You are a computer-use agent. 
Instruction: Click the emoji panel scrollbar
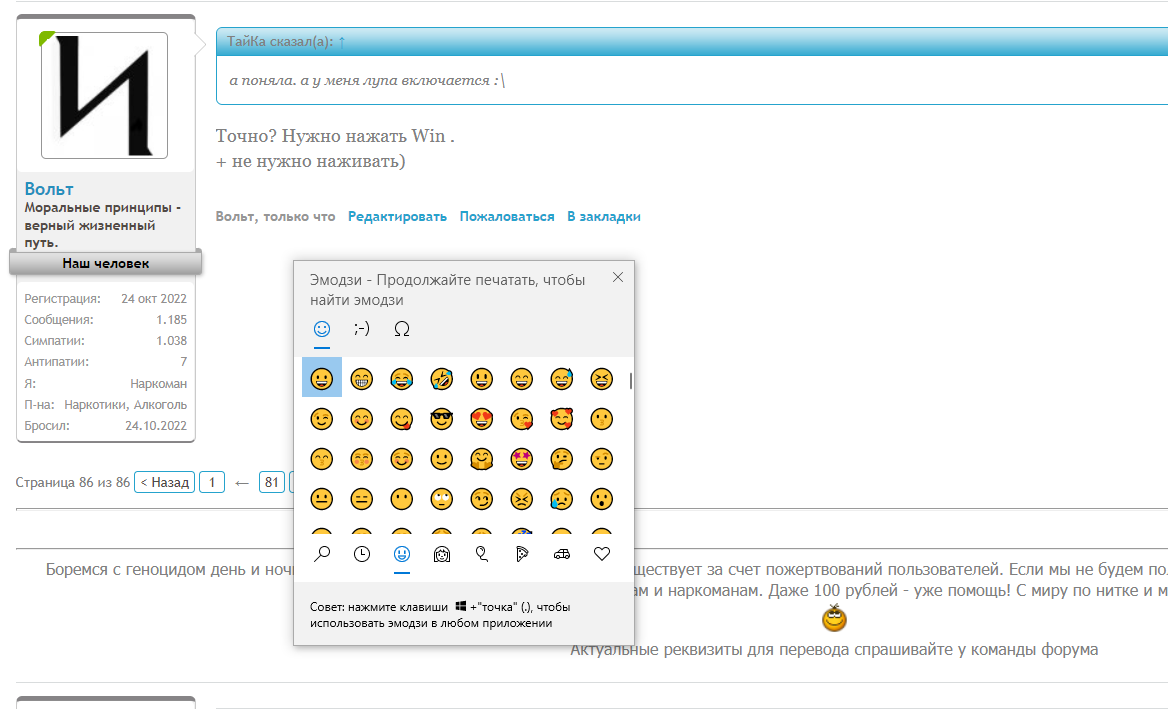tap(630, 381)
